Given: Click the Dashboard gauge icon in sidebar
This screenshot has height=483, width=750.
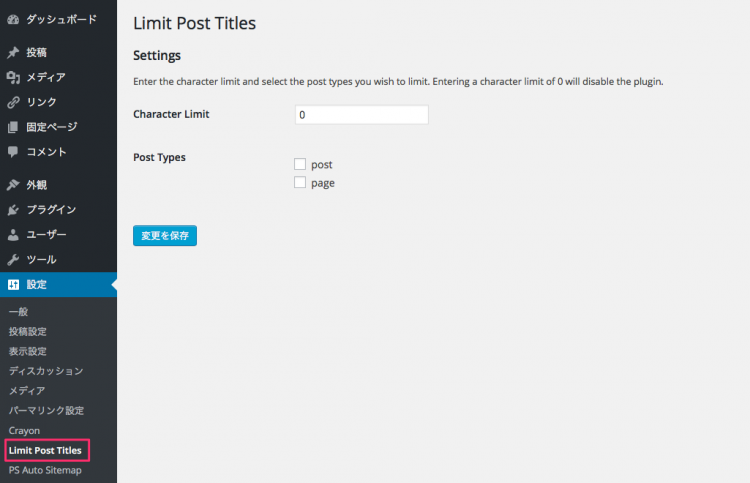Looking at the screenshot, I should point(13,19).
